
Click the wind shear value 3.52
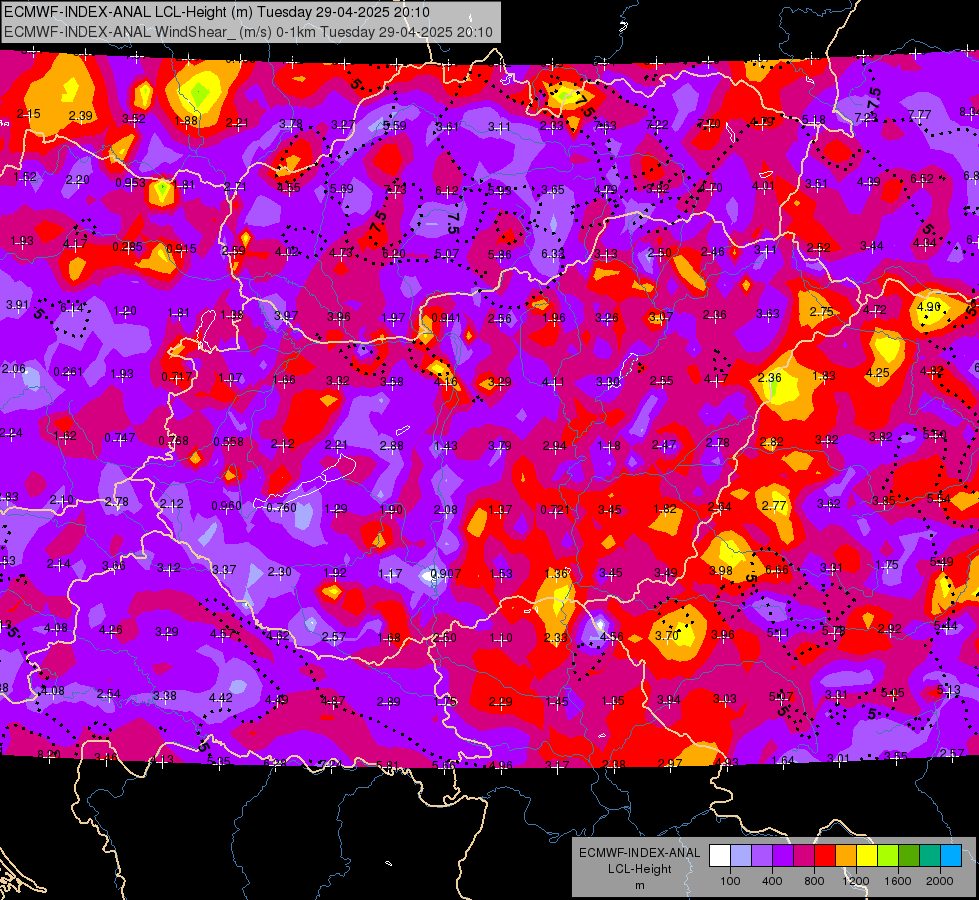point(134,118)
